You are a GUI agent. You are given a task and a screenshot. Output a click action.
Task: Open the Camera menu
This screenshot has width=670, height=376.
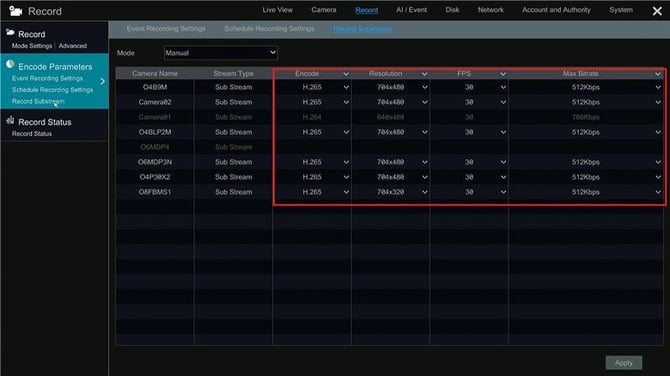tap(323, 10)
